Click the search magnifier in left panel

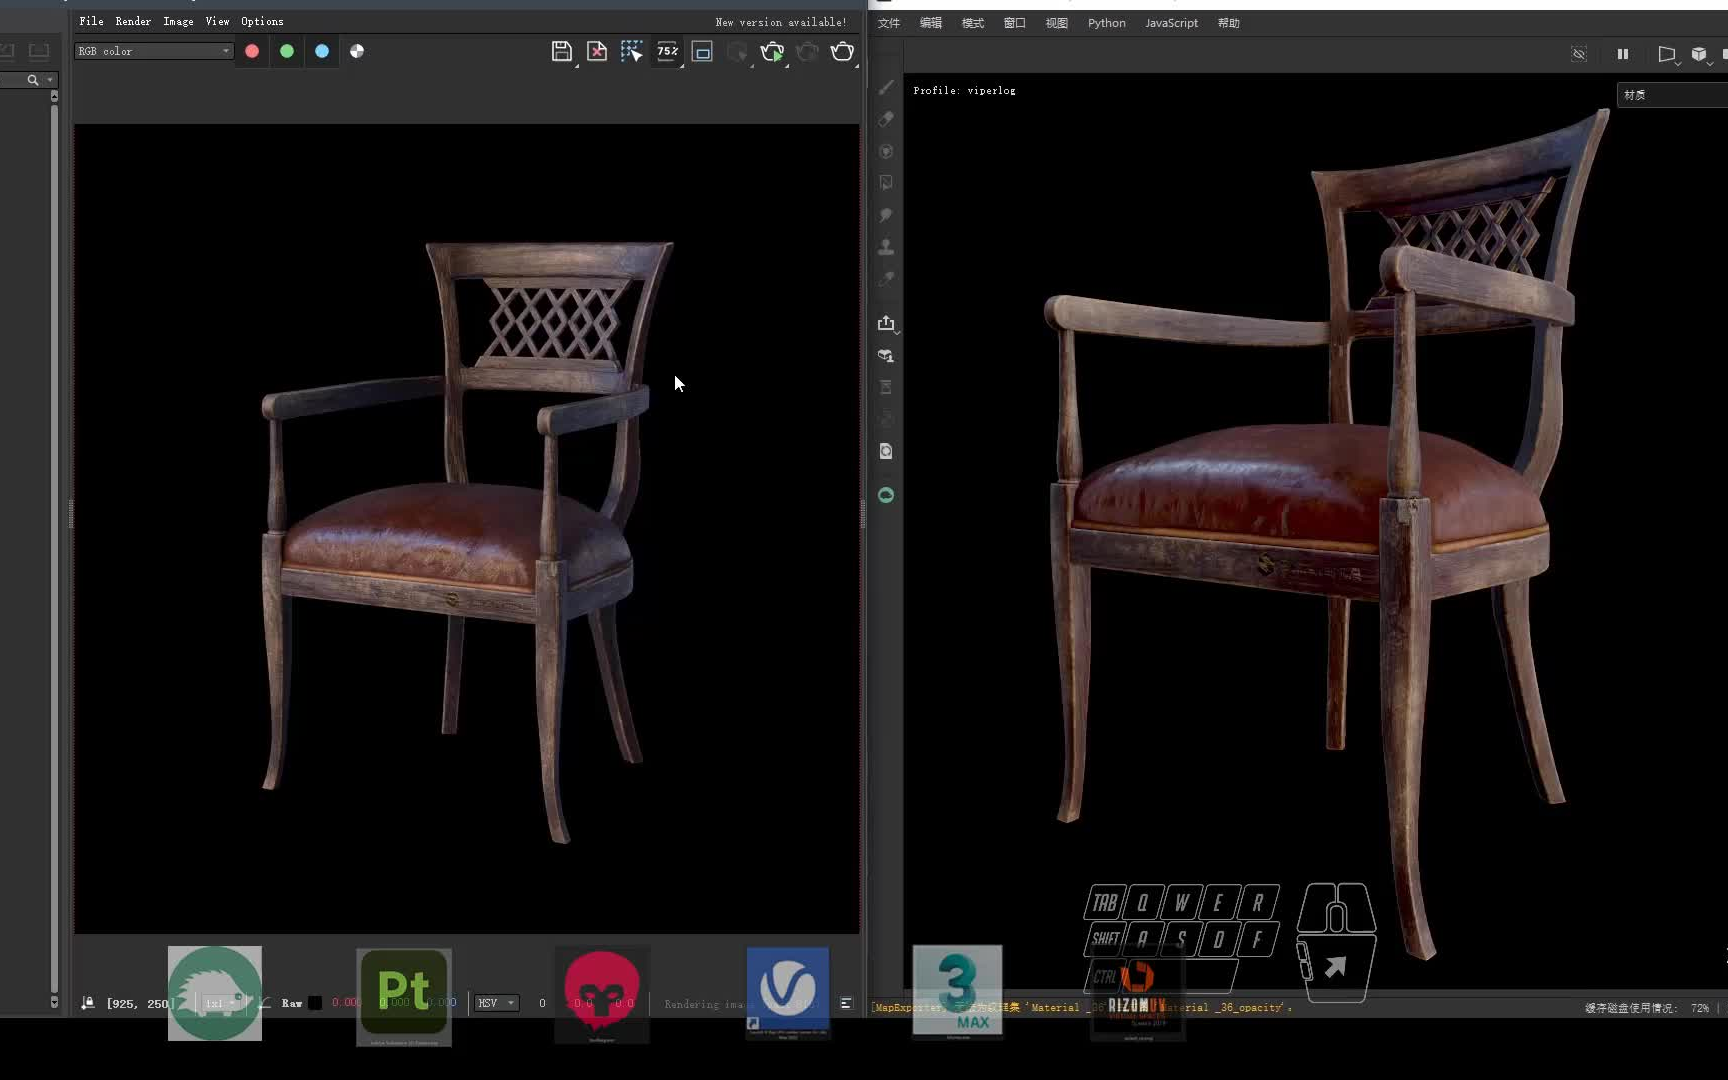tap(33, 80)
